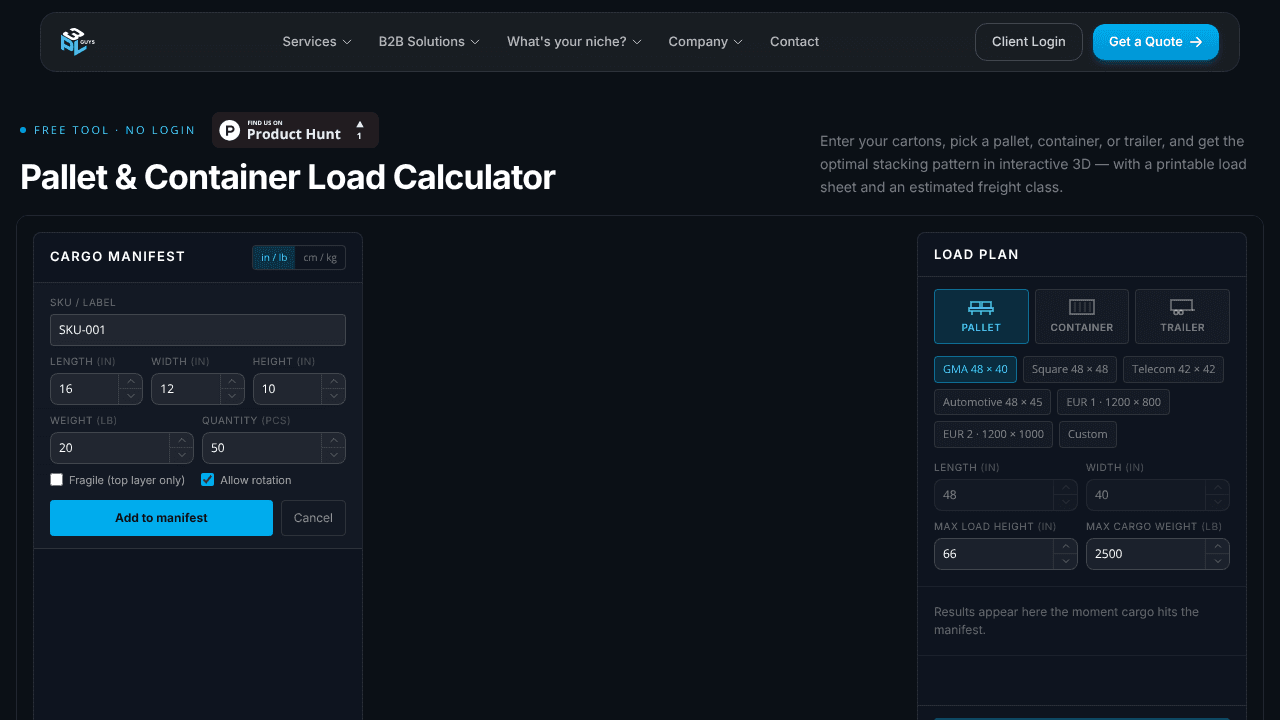Increase Weight with up stepper arrow
Image resolution: width=1280 pixels, height=720 pixels.
[x=181, y=440]
